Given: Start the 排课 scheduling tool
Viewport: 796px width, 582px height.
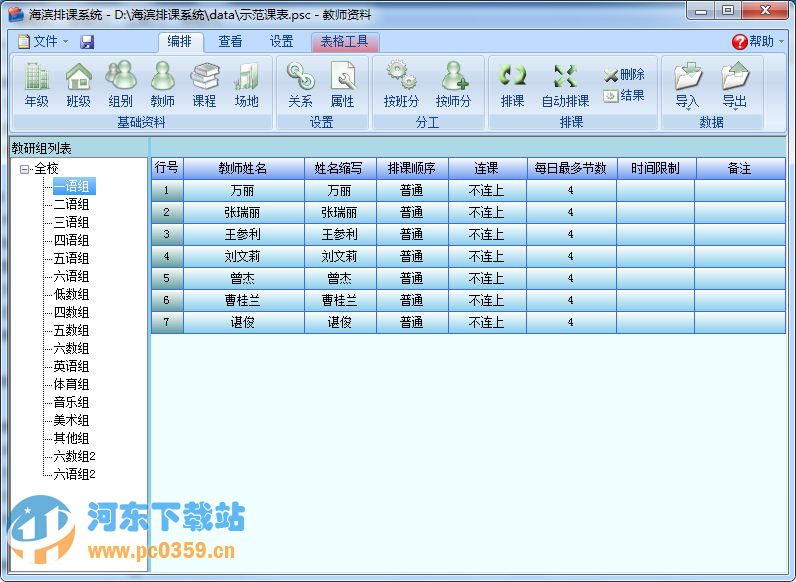Looking at the screenshot, I should click(x=512, y=85).
